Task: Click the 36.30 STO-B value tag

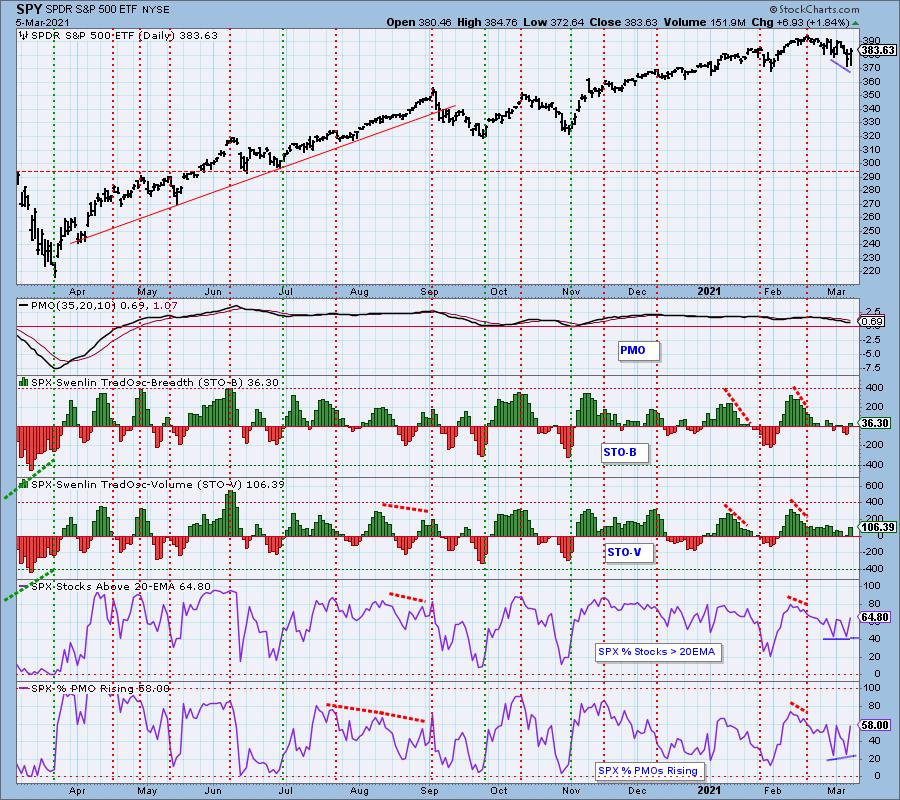Action: 875,423
